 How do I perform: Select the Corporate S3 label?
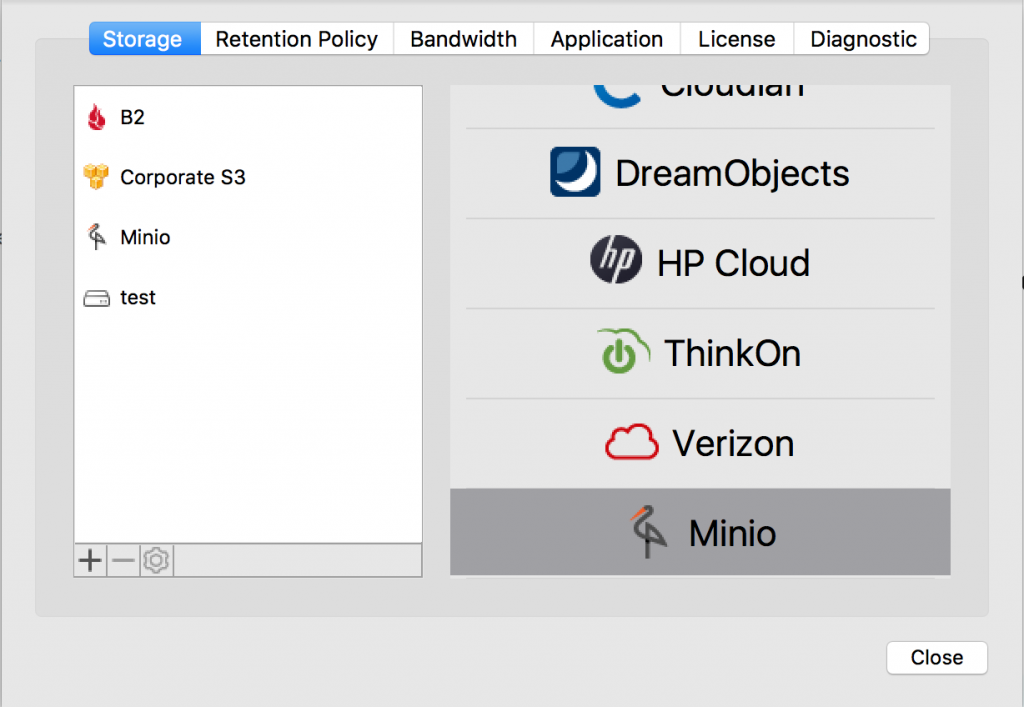coord(183,177)
